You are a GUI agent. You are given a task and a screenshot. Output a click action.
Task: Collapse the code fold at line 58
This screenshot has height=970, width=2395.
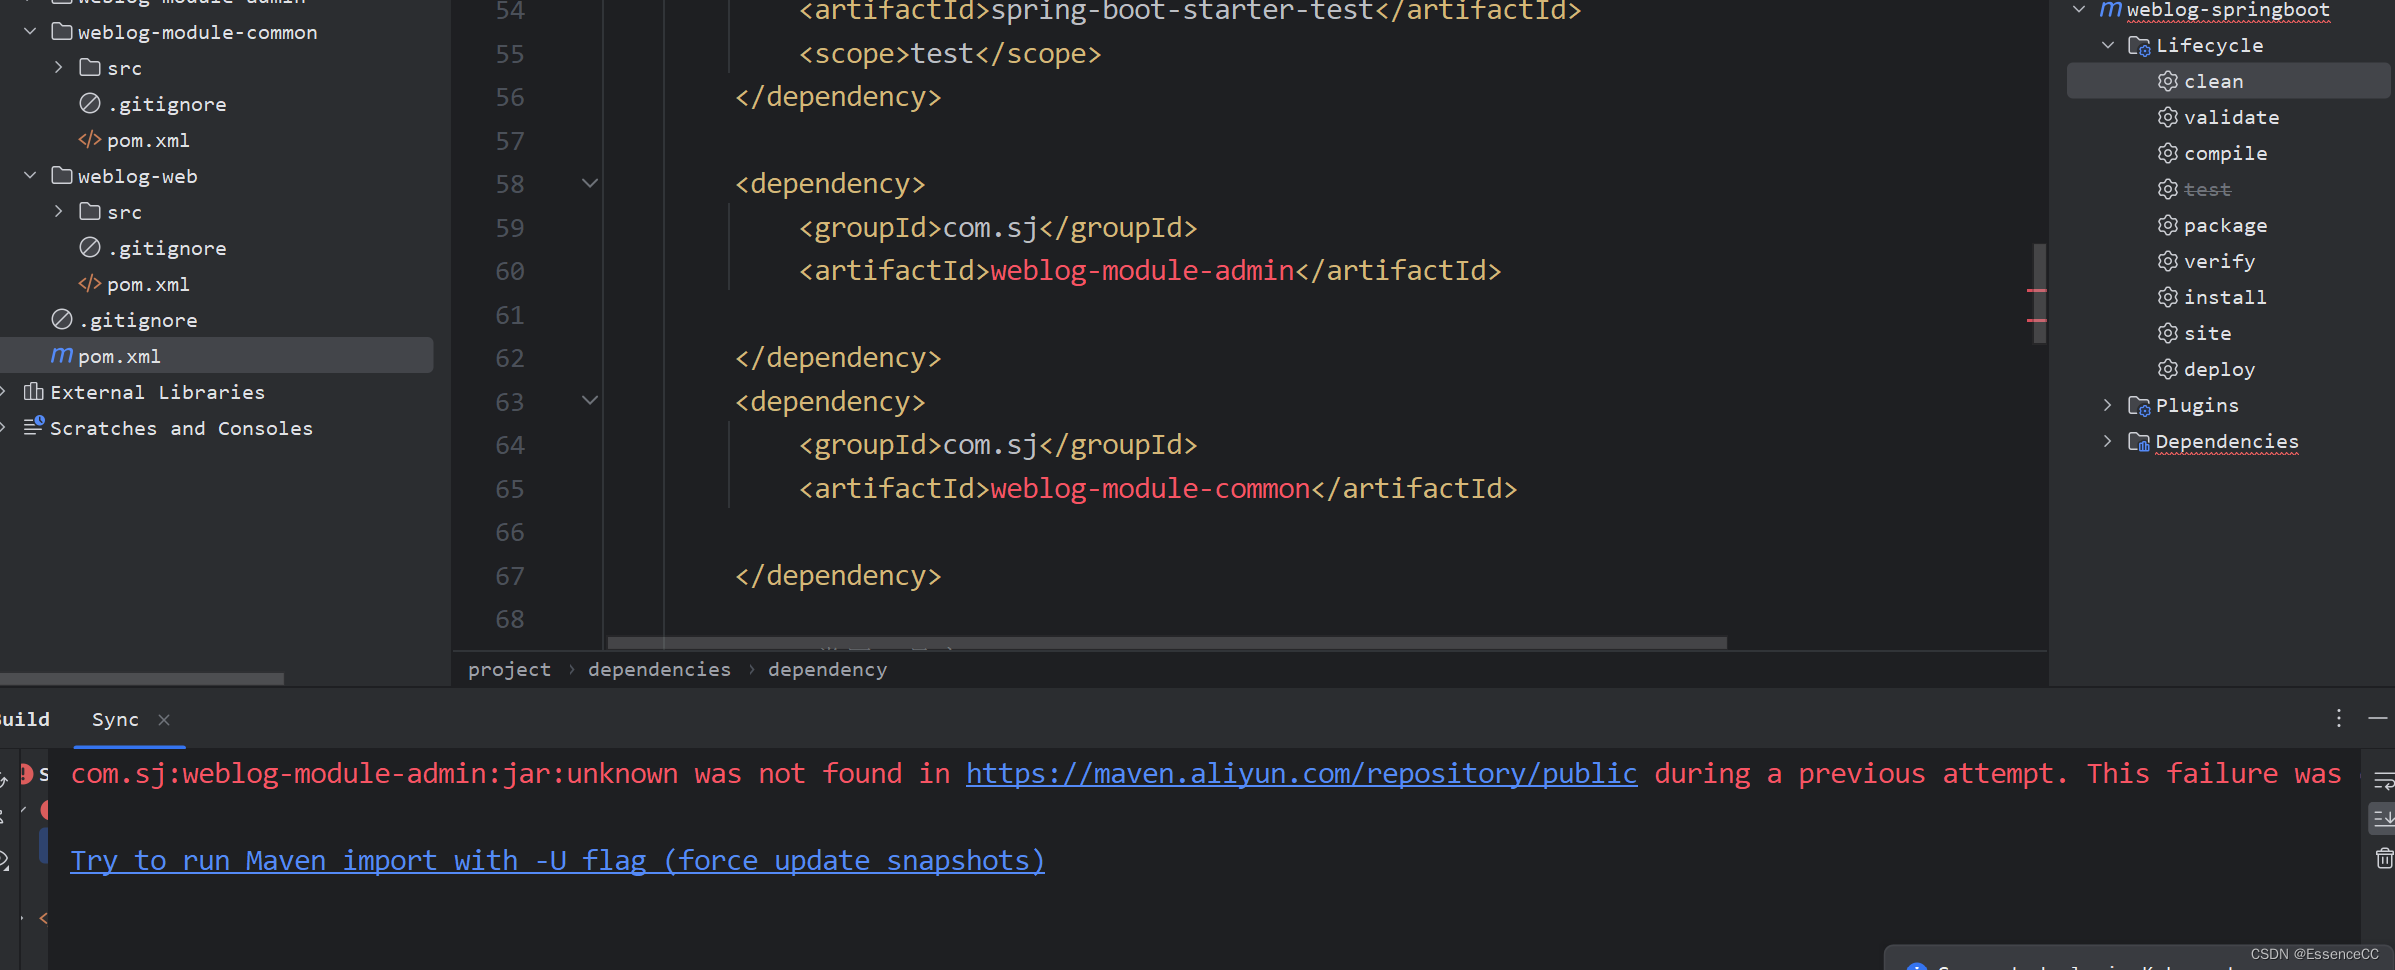click(x=589, y=183)
